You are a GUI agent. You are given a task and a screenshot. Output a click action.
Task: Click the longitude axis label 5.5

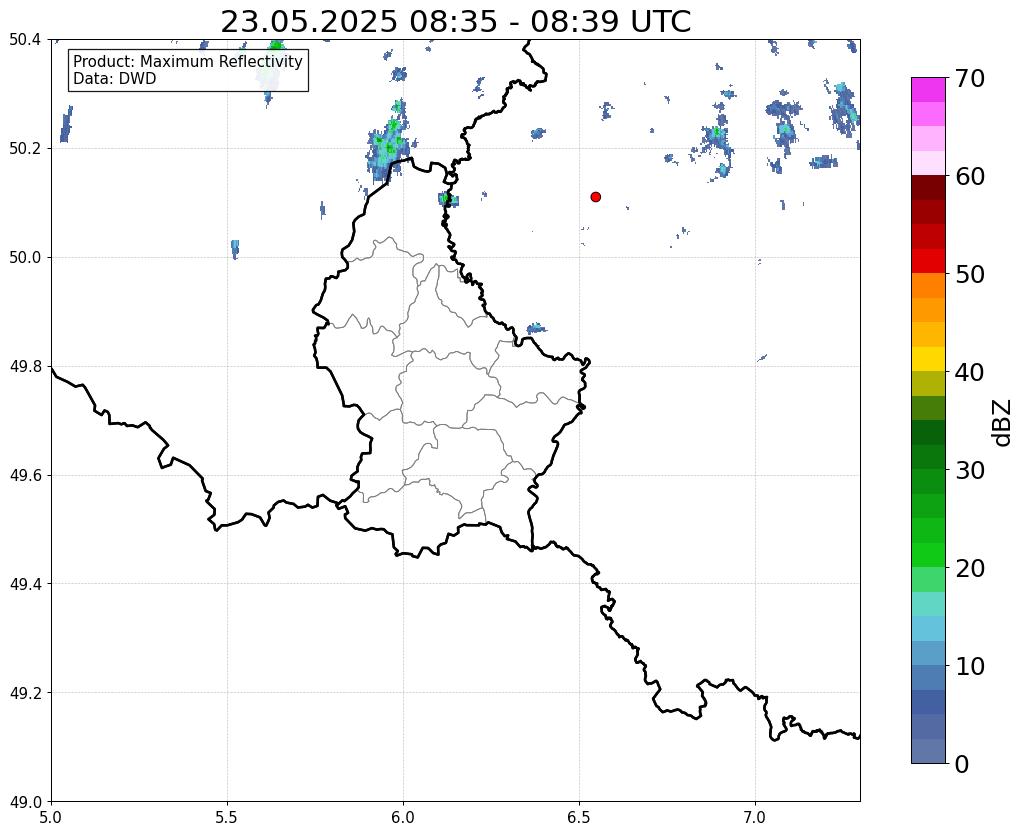227,817
